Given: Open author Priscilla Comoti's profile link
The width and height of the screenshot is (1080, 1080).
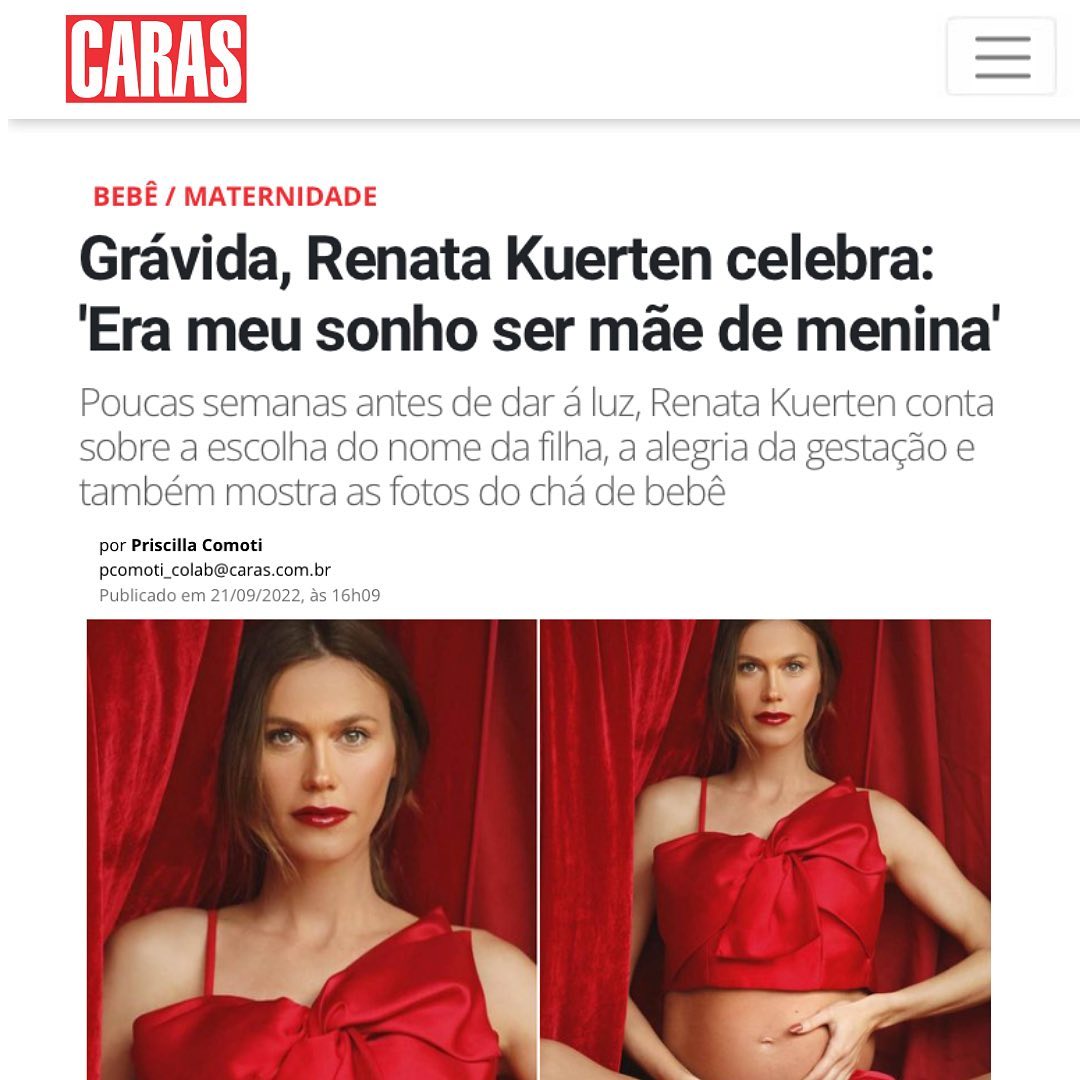Looking at the screenshot, I should 197,545.
